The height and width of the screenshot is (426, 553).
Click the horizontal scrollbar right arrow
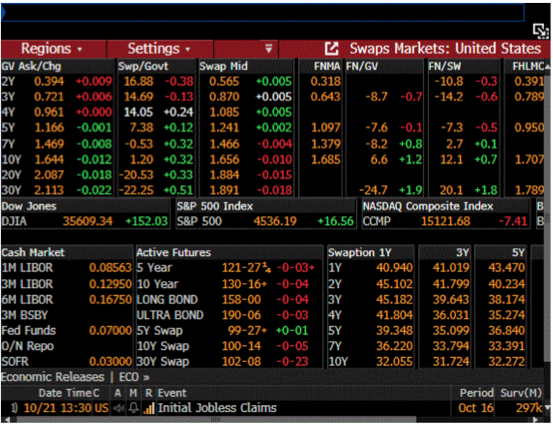536,420
